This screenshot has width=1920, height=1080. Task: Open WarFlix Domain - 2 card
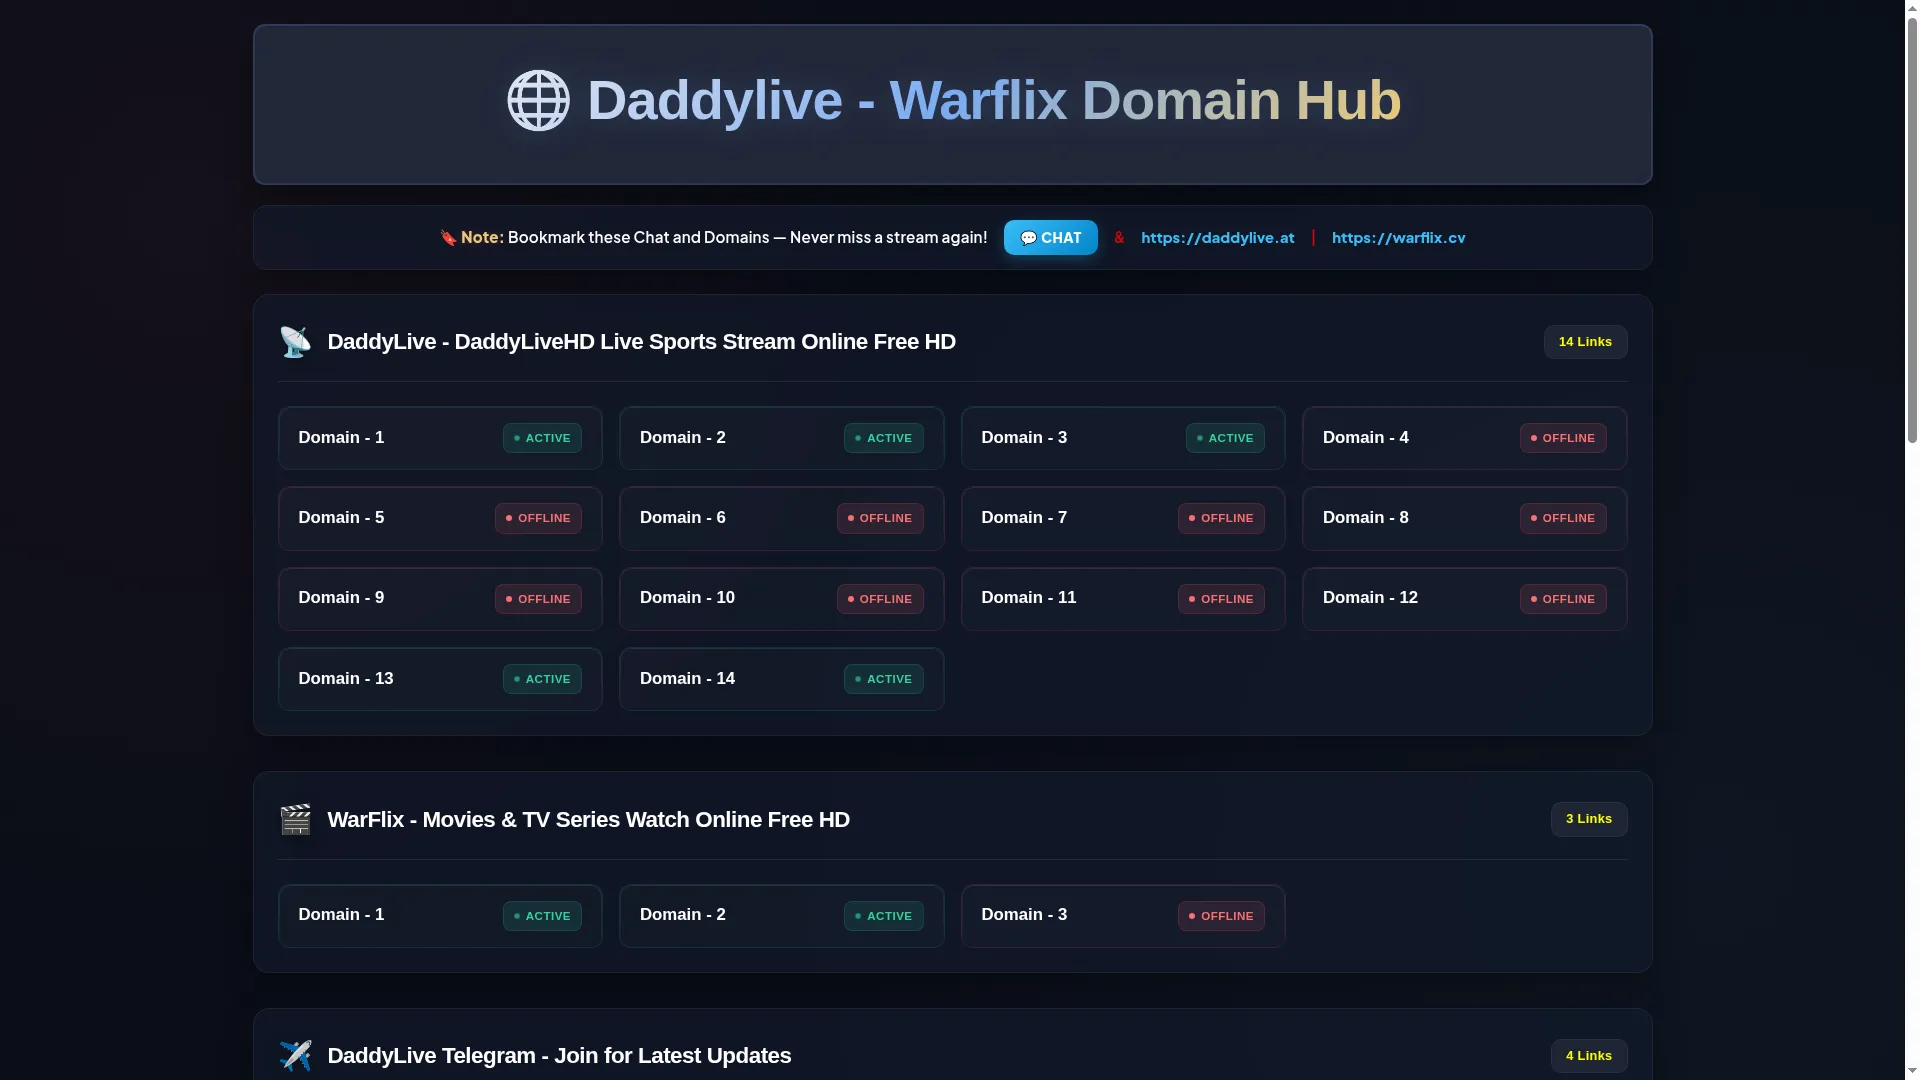[x=781, y=916]
